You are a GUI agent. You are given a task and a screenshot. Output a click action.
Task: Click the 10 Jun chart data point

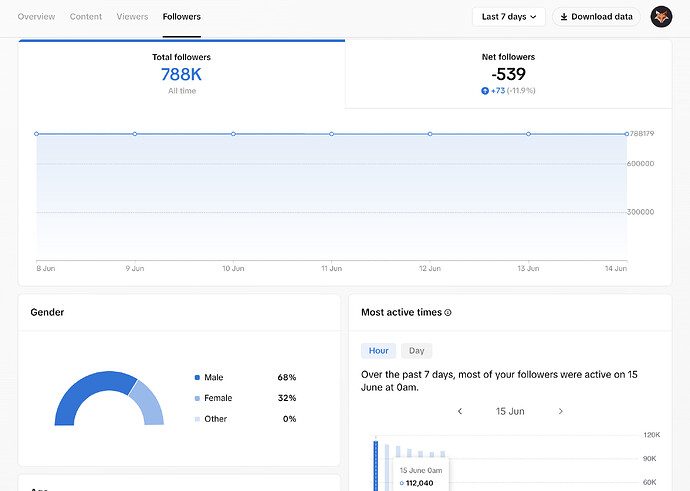pos(233,134)
